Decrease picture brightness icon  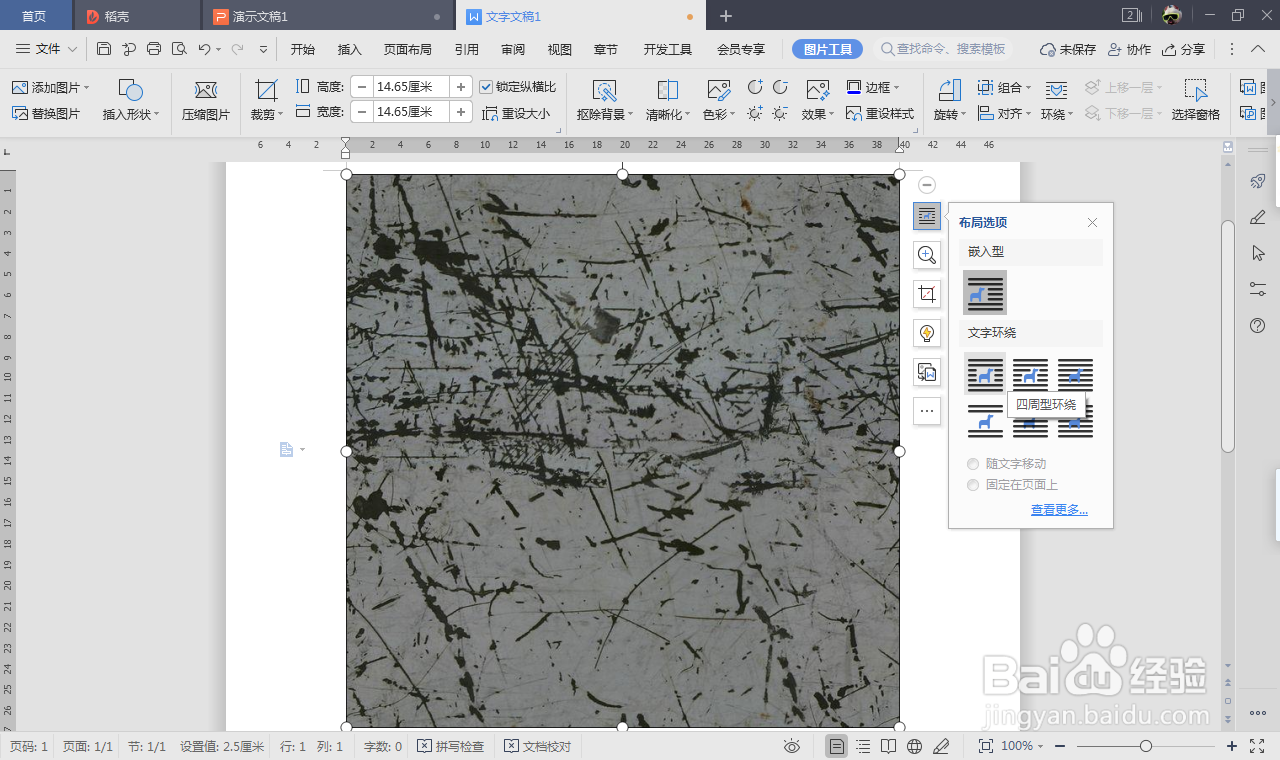780,113
